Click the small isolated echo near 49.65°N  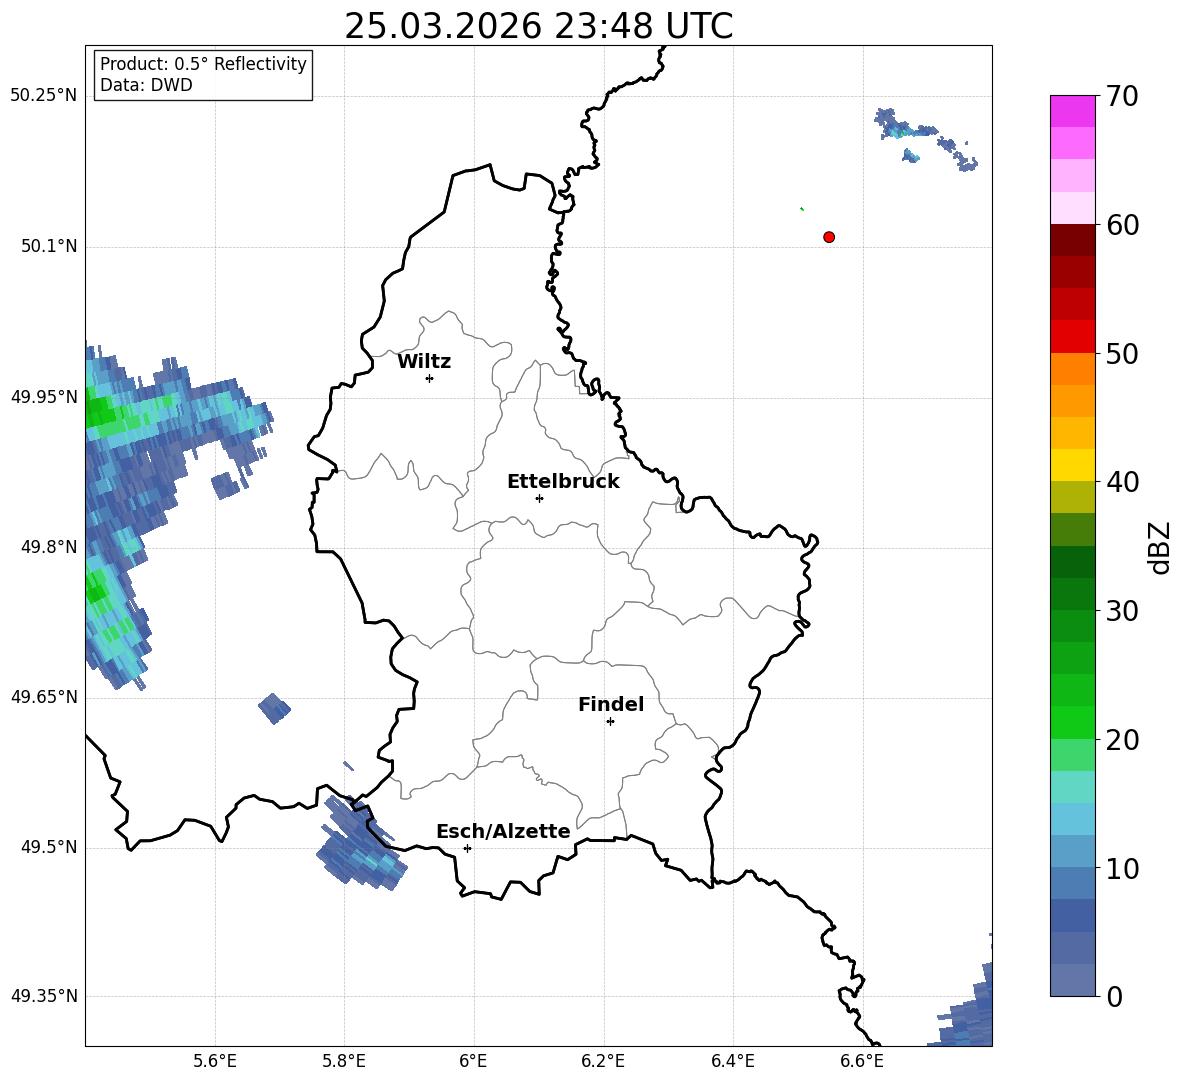[x=274, y=708]
